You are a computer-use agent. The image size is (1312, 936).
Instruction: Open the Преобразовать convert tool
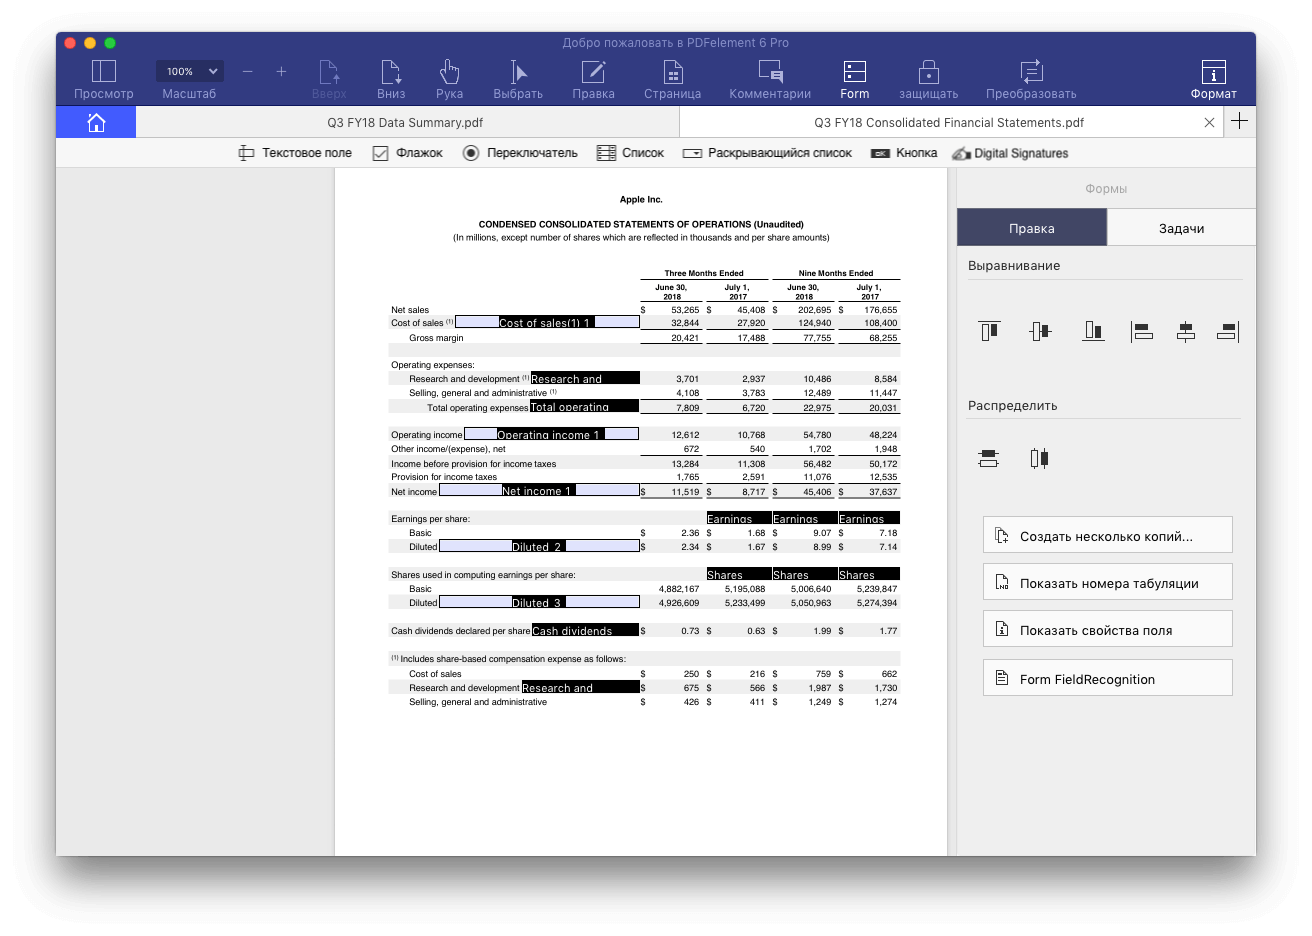pos(1031,79)
